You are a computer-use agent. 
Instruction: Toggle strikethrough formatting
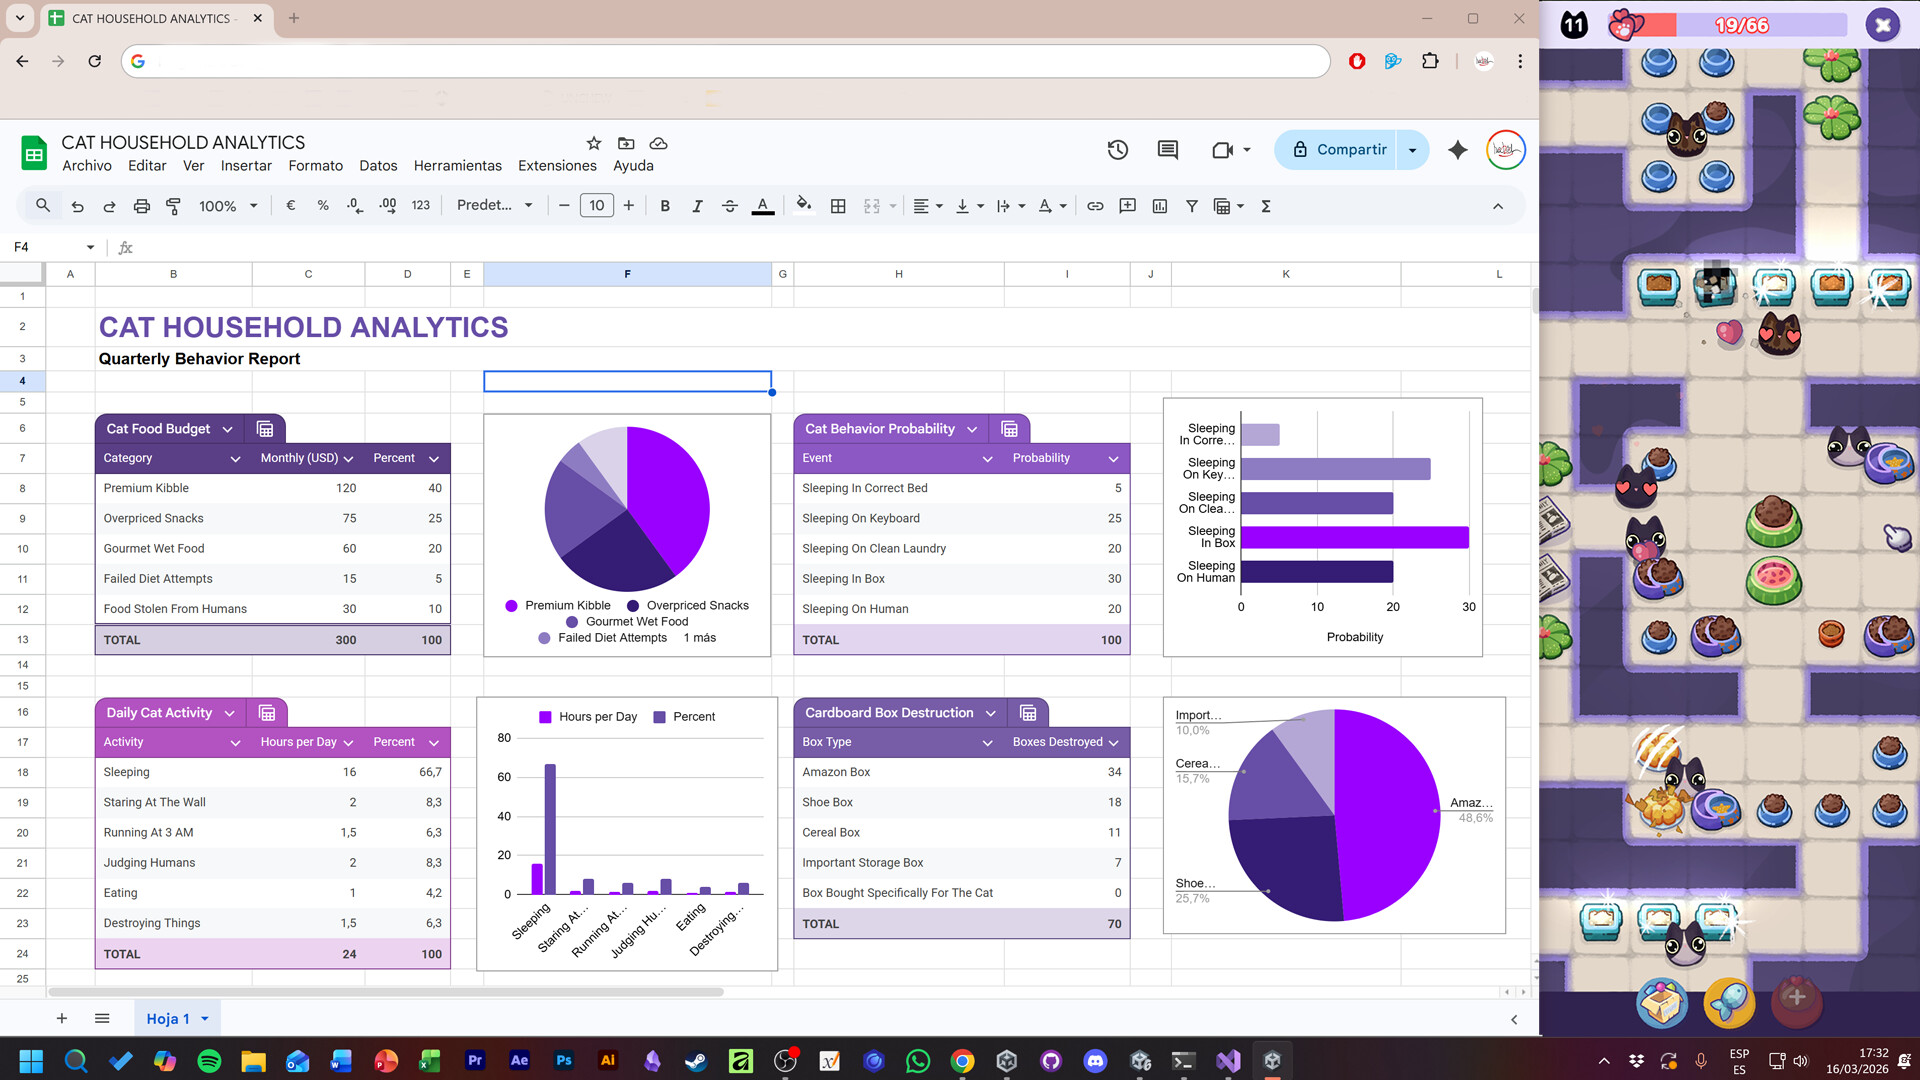point(729,206)
